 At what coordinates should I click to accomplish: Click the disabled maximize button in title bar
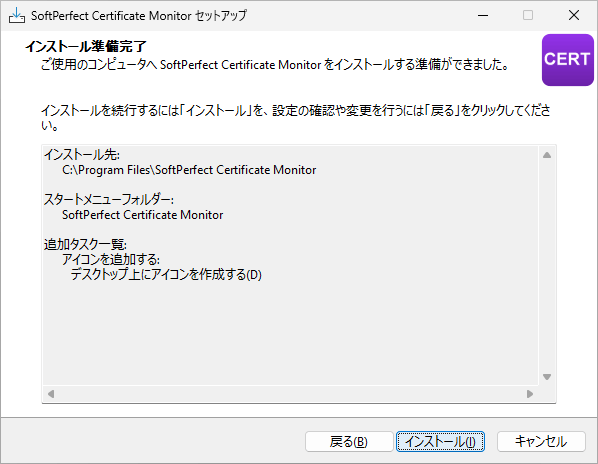point(528,15)
